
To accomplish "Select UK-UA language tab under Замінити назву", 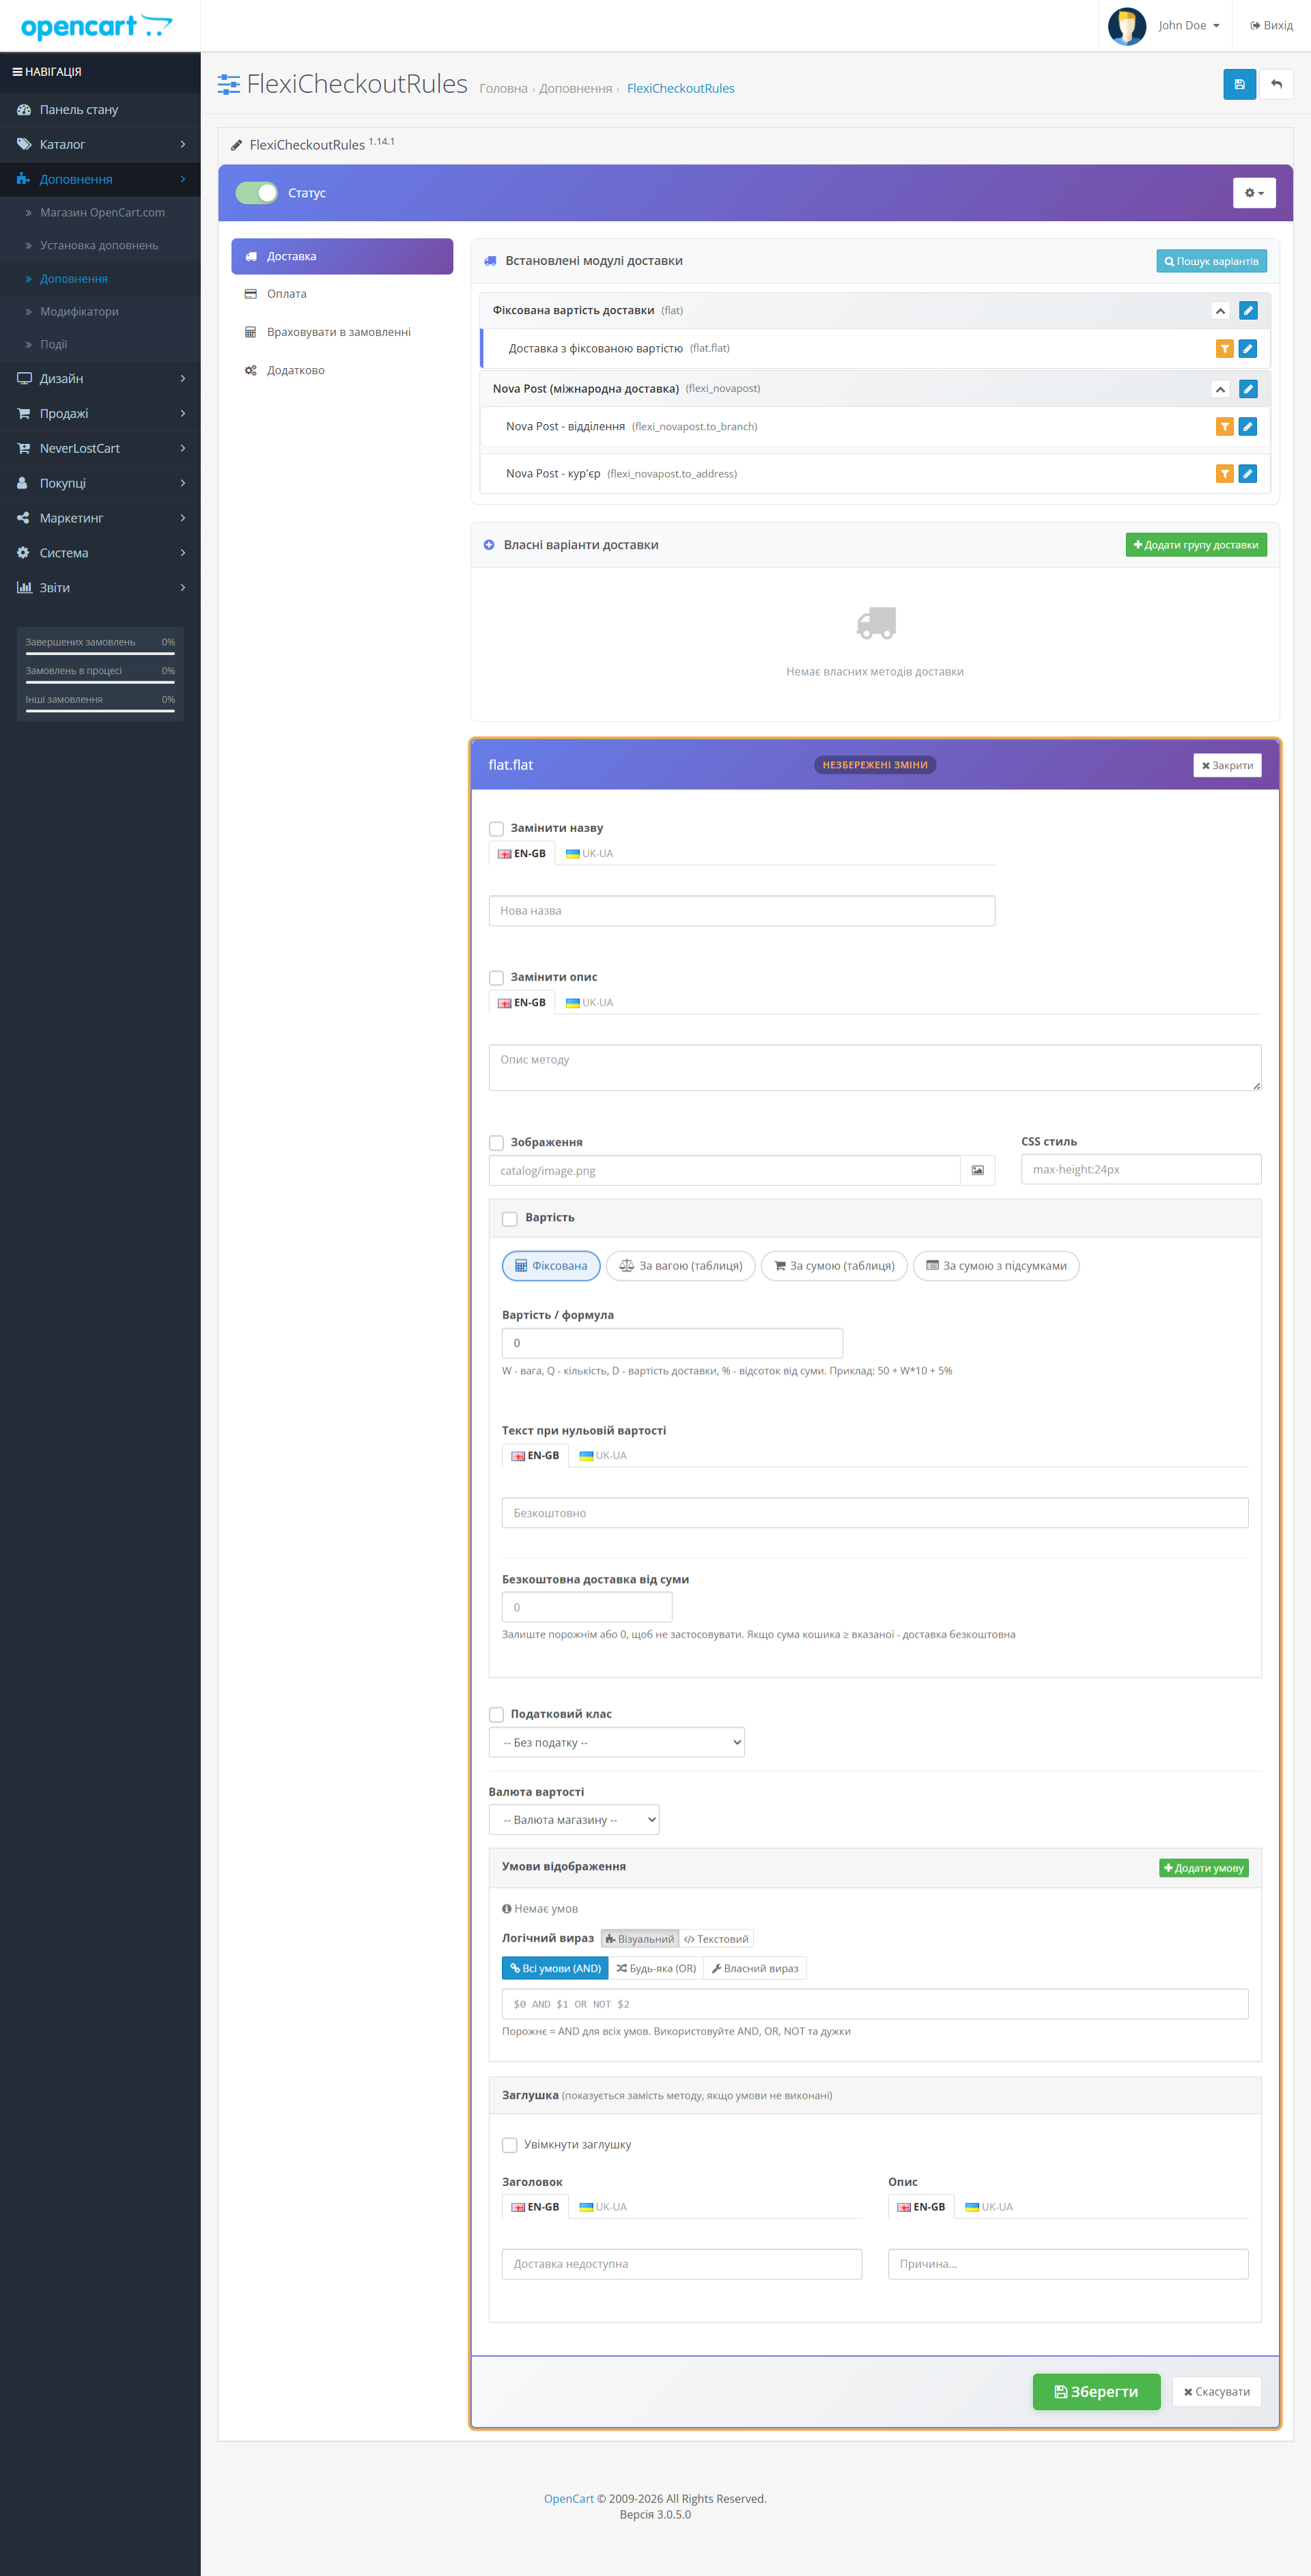I will (590, 854).
